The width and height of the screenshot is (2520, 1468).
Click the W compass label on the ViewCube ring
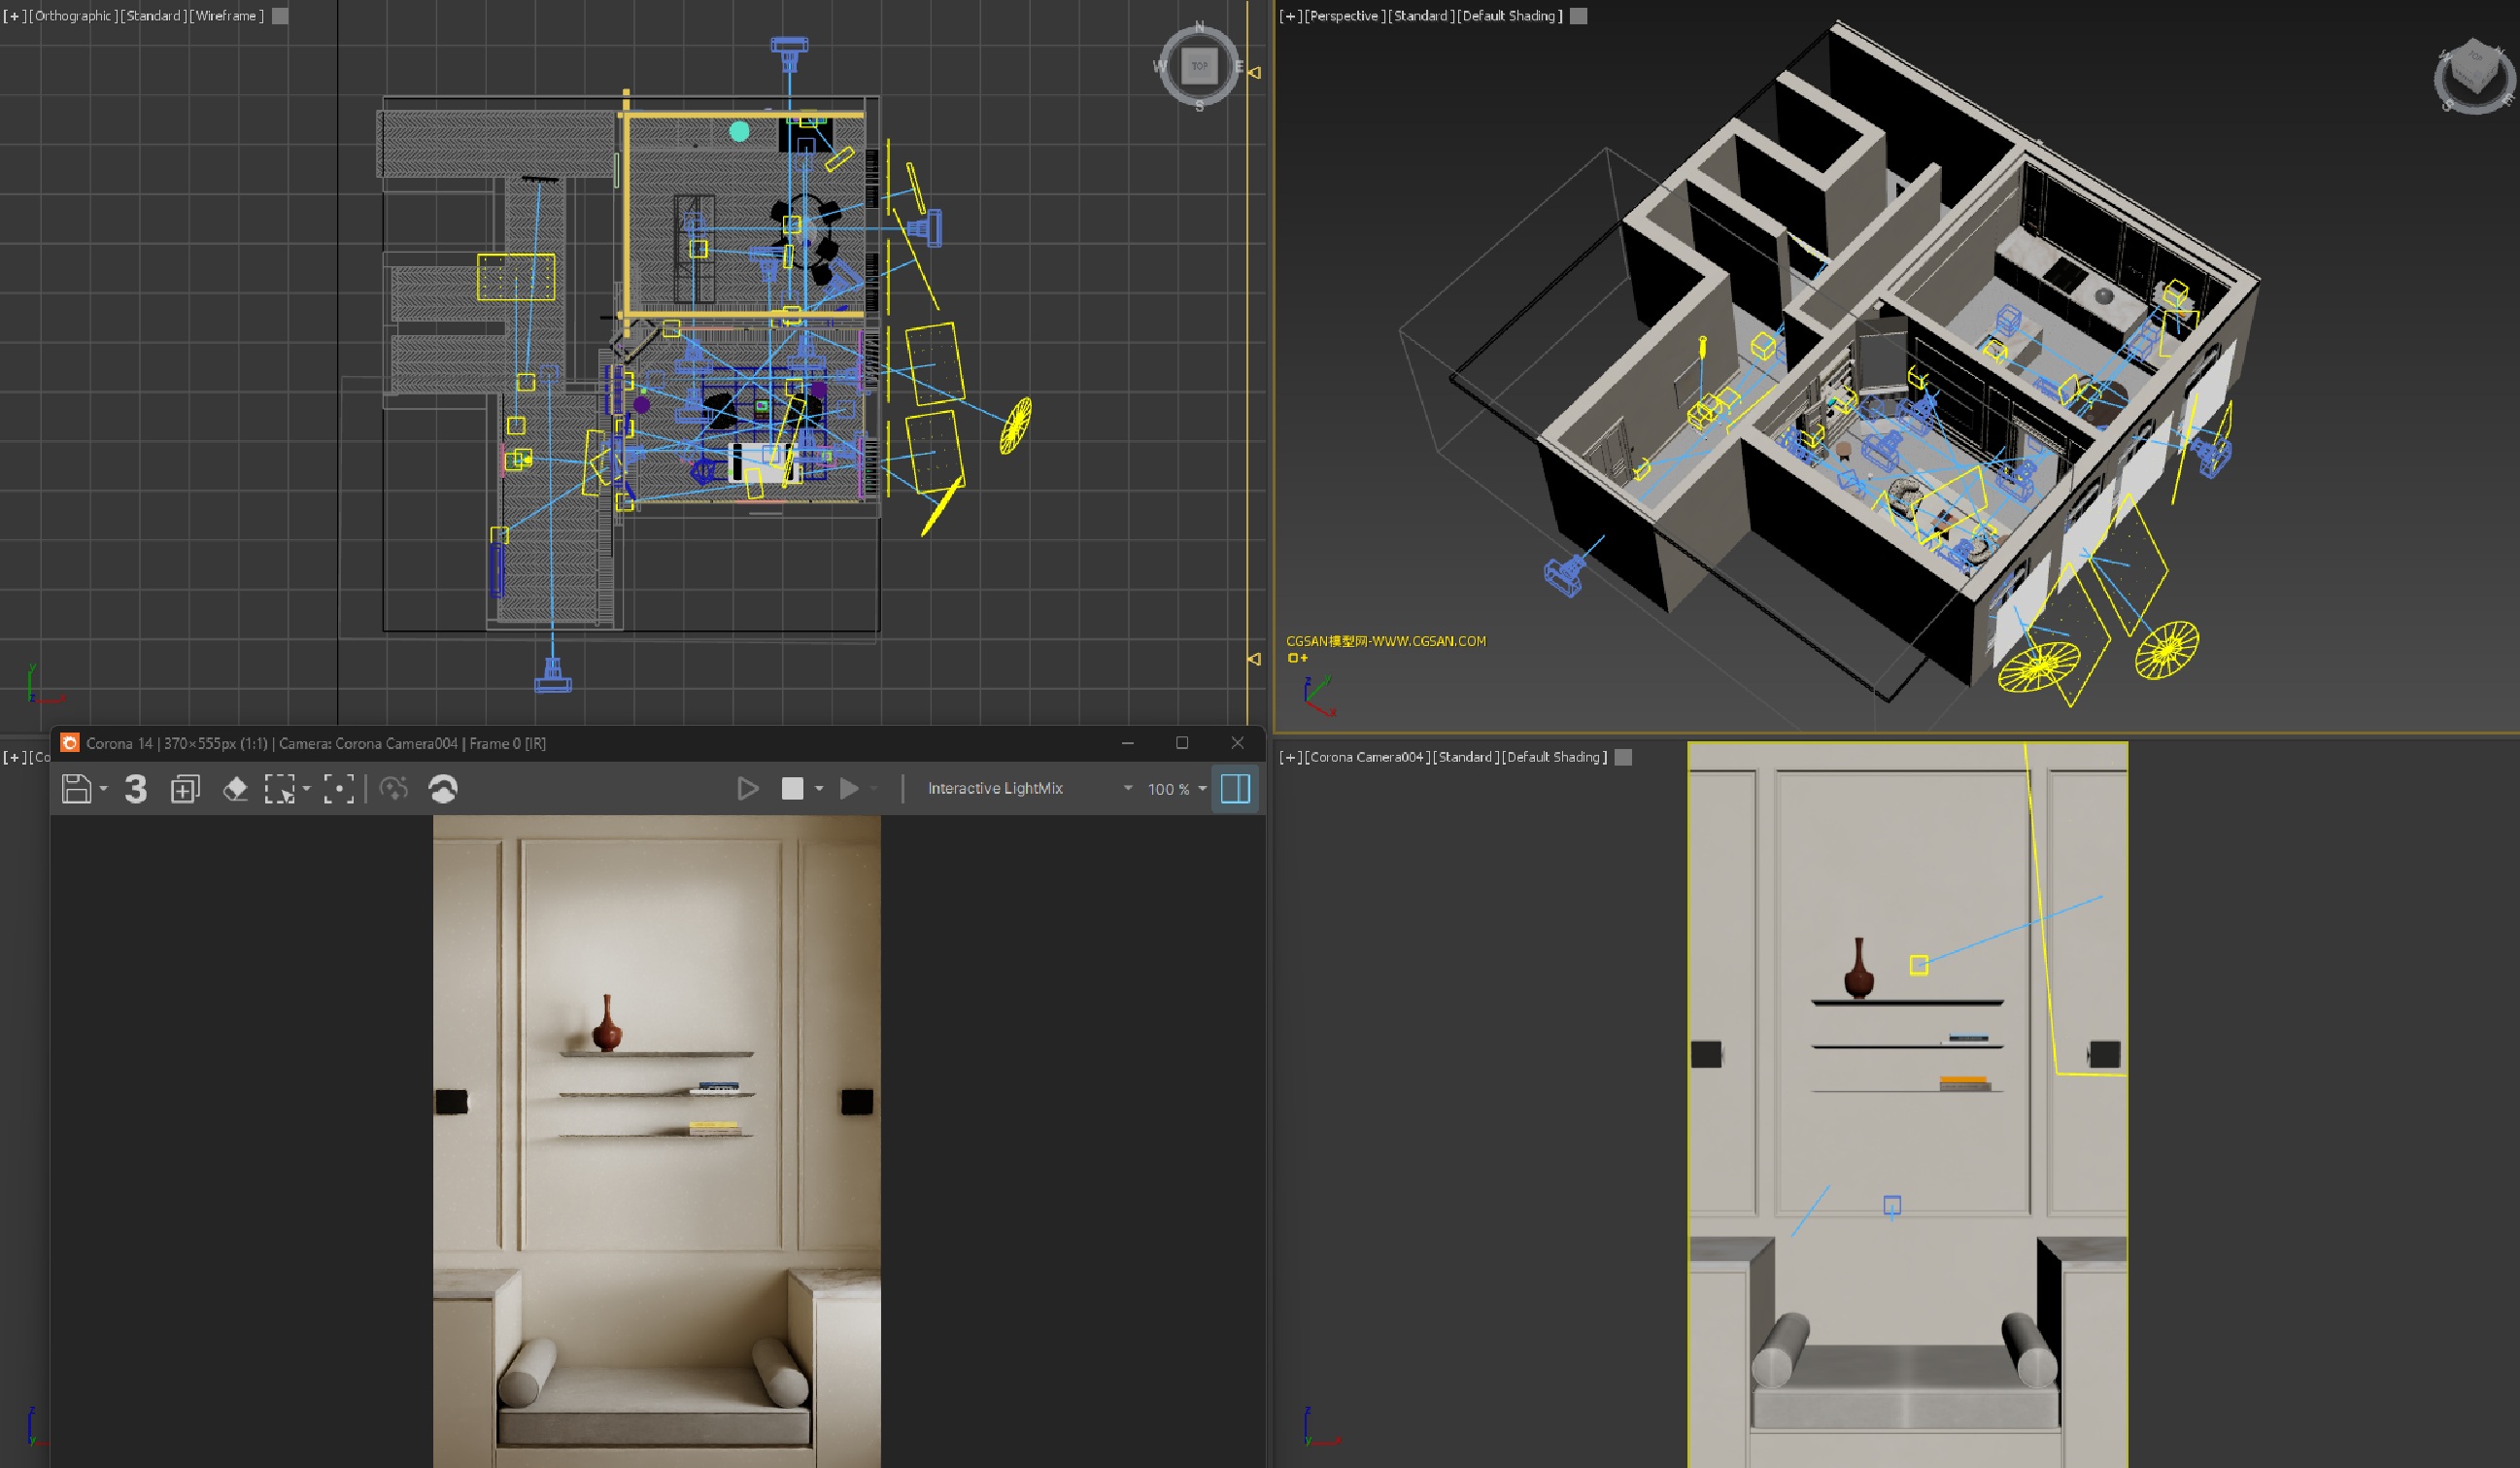[x=1160, y=67]
